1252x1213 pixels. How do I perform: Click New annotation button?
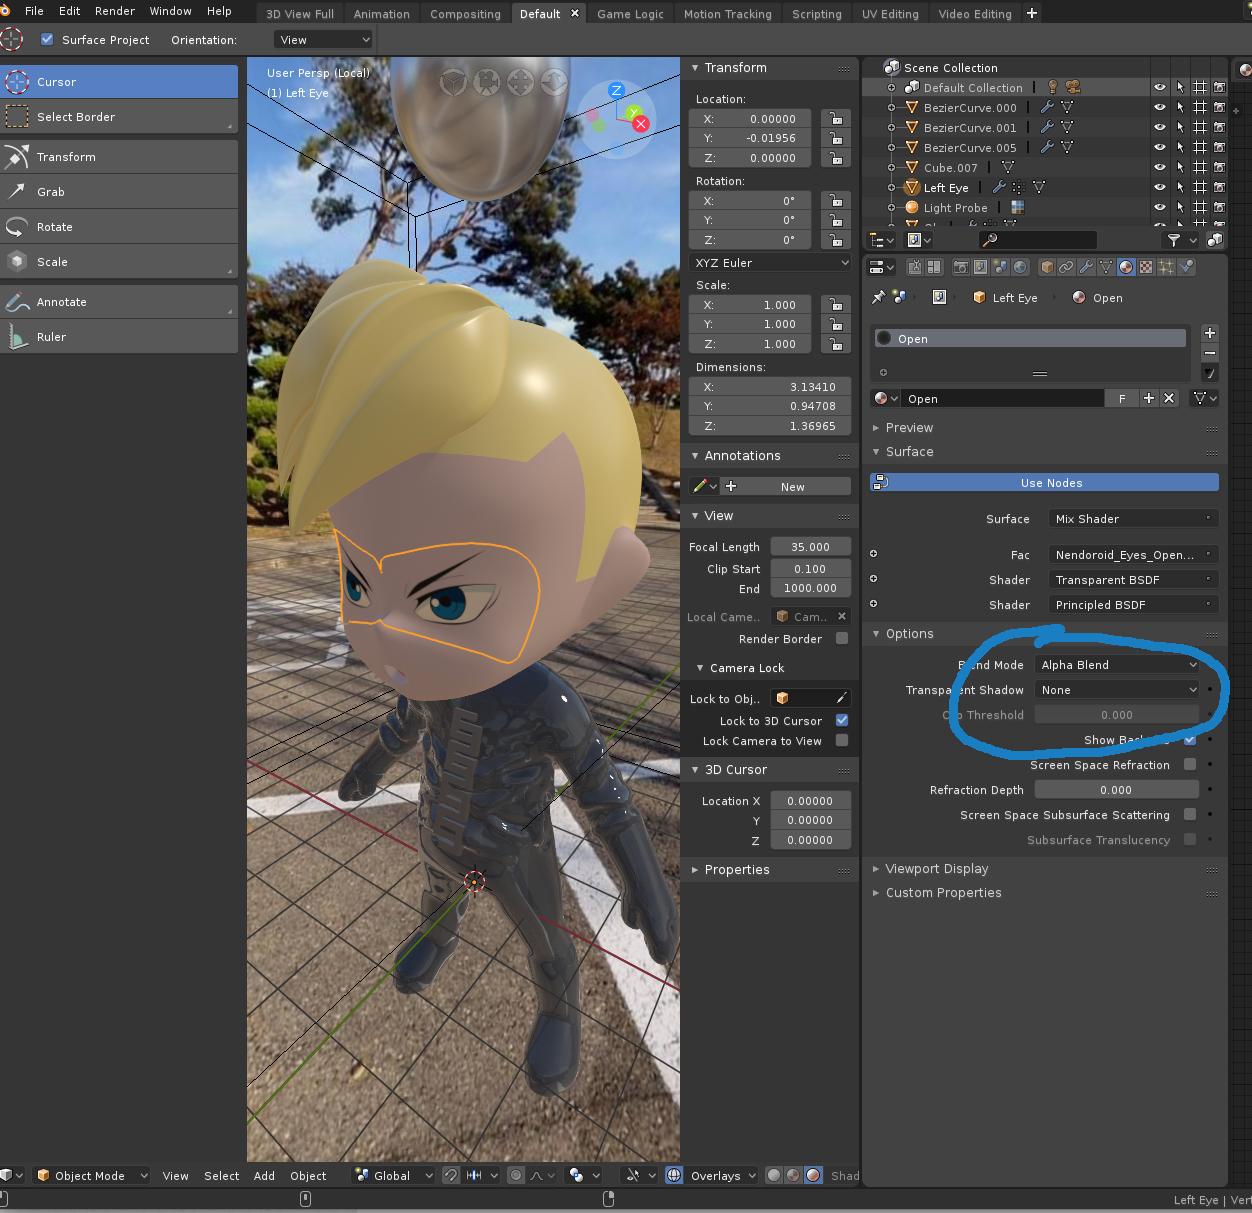pos(792,487)
